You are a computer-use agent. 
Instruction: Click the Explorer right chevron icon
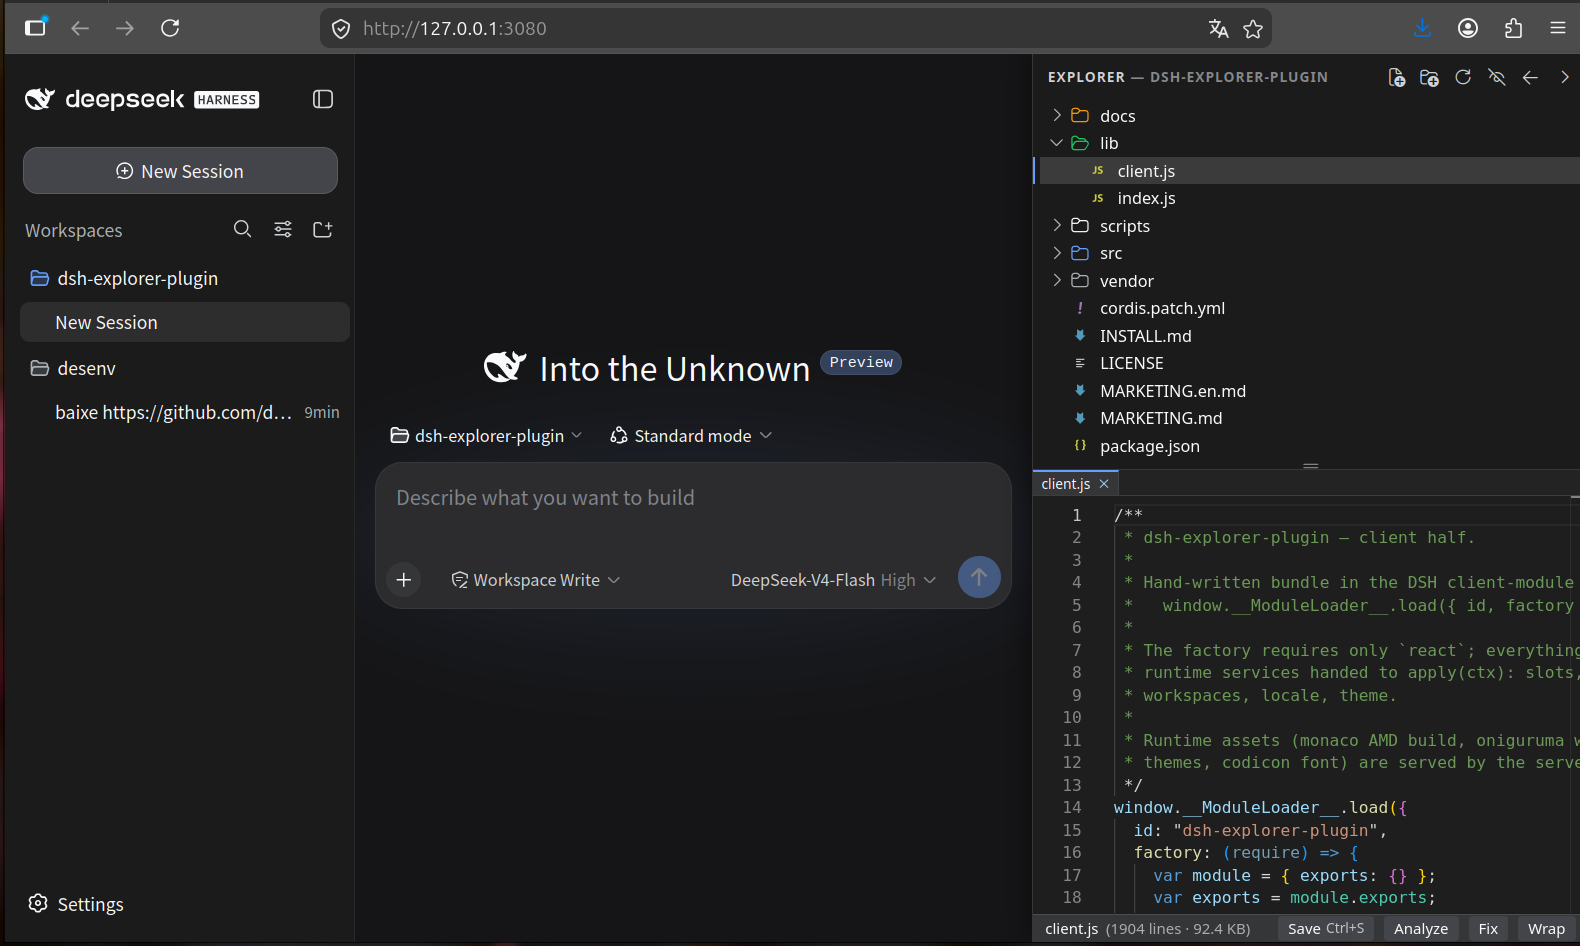(1564, 77)
